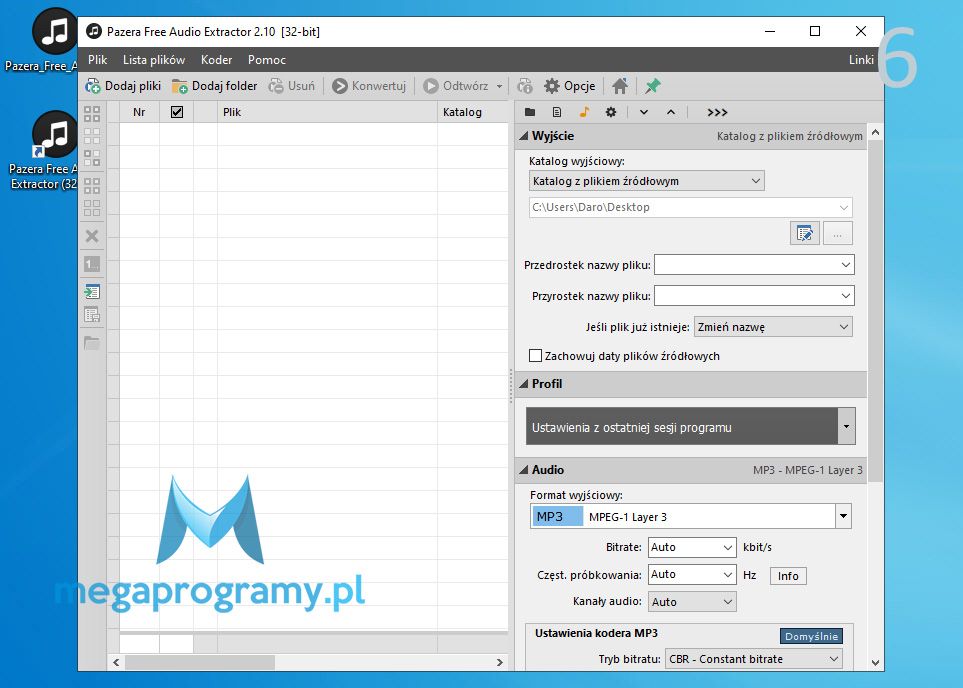Play file with the Odtwórz icon
Image resolution: width=963 pixels, height=688 pixels.
click(x=431, y=86)
